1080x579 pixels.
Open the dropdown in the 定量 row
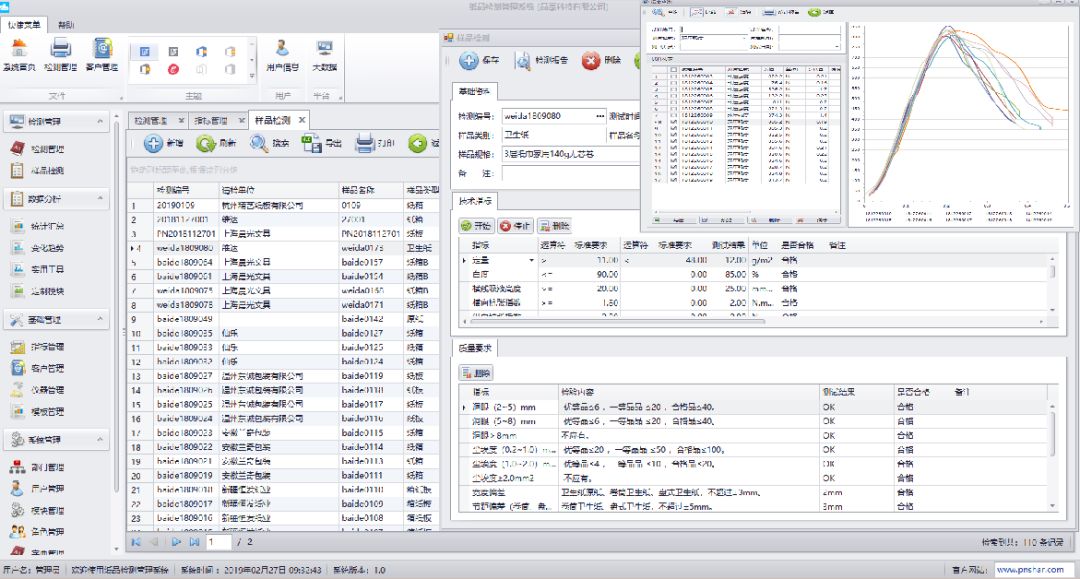[531, 260]
